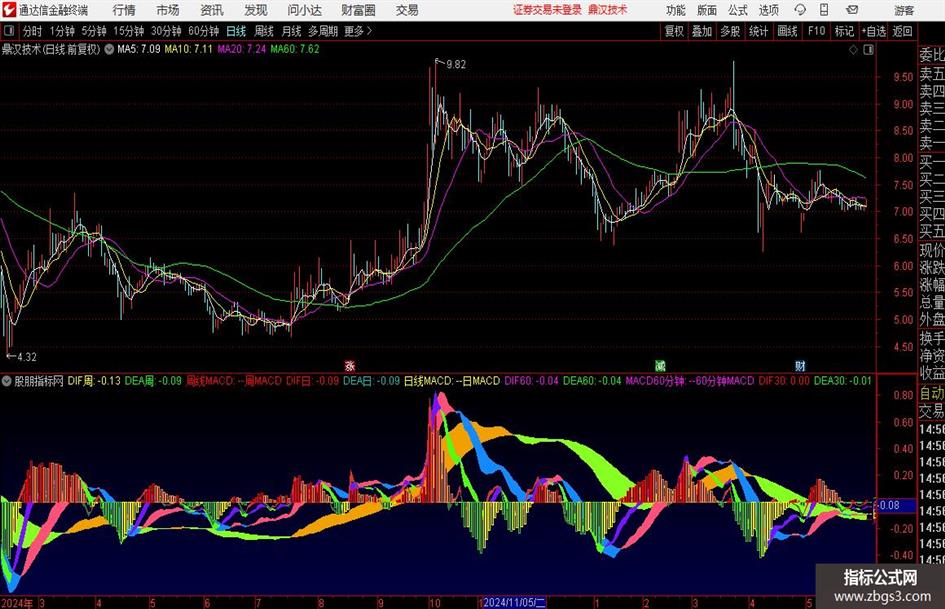
Task: Click the 减 marker icon on the chart
Action: 661,365
